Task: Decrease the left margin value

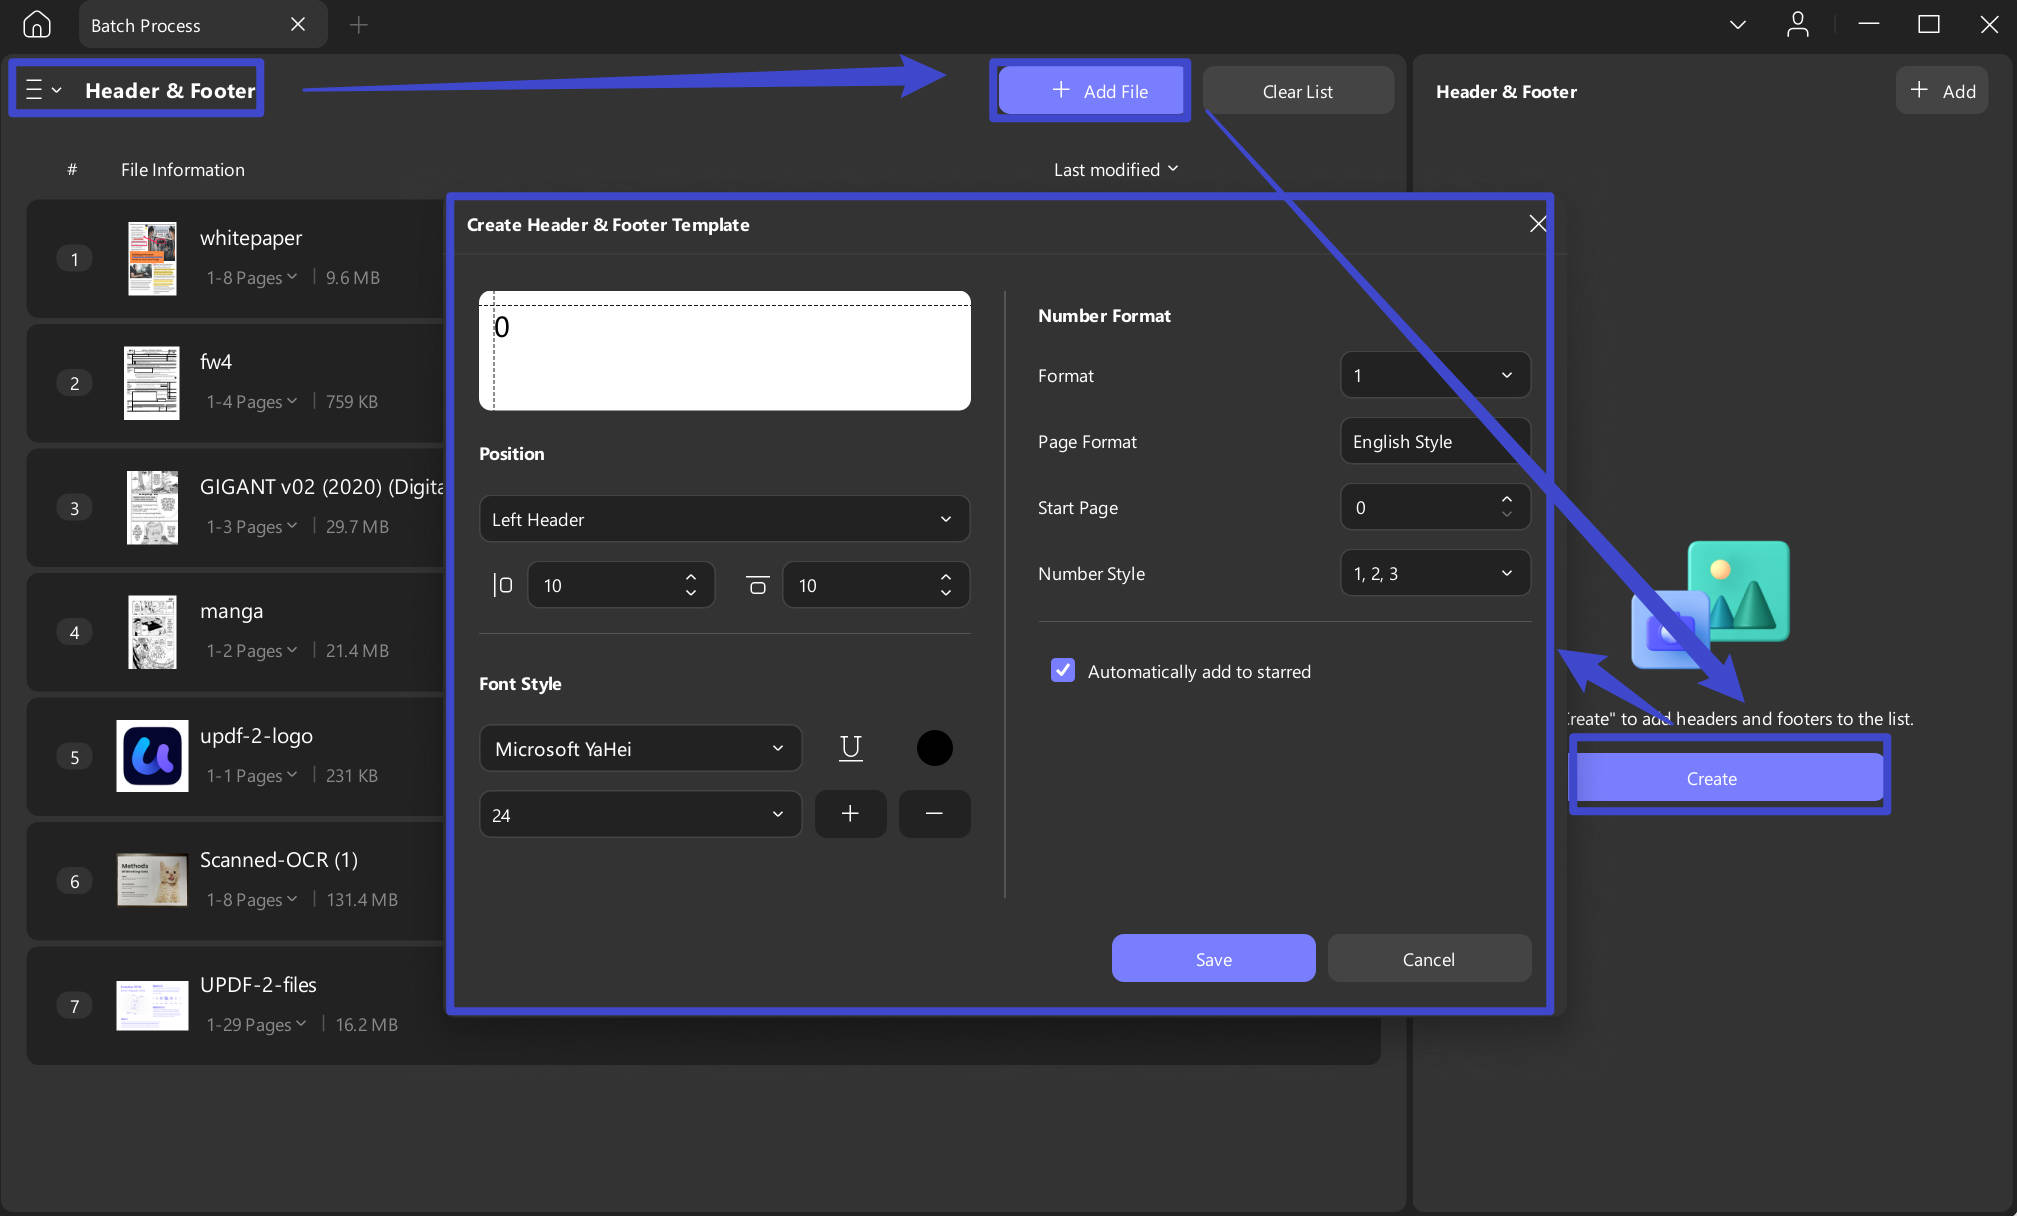Action: coord(691,593)
